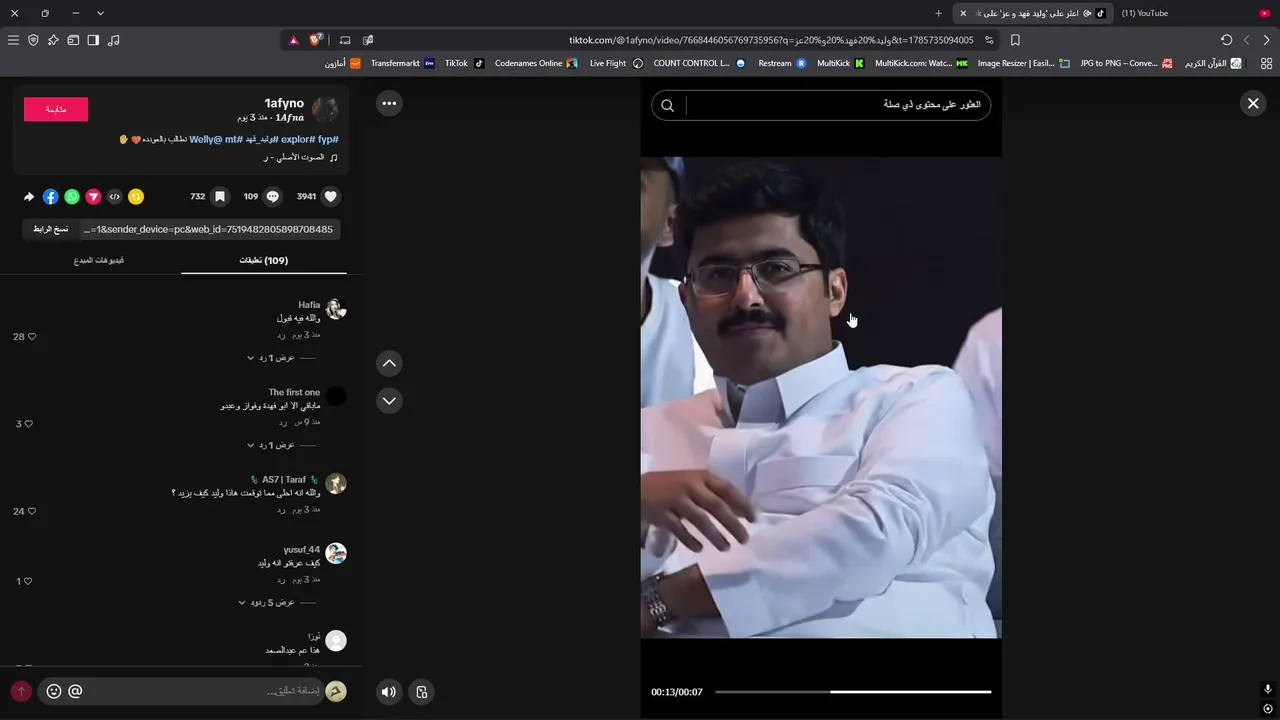Seek the video using the progress bar
The height and width of the screenshot is (720, 1280).
pos(853,692)
